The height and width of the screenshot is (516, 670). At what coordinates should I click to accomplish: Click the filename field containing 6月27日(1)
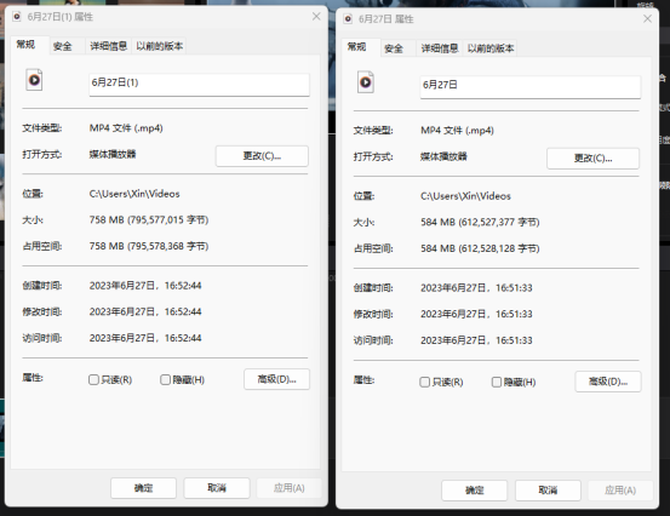pyautogui.click(x=198, y=83)
